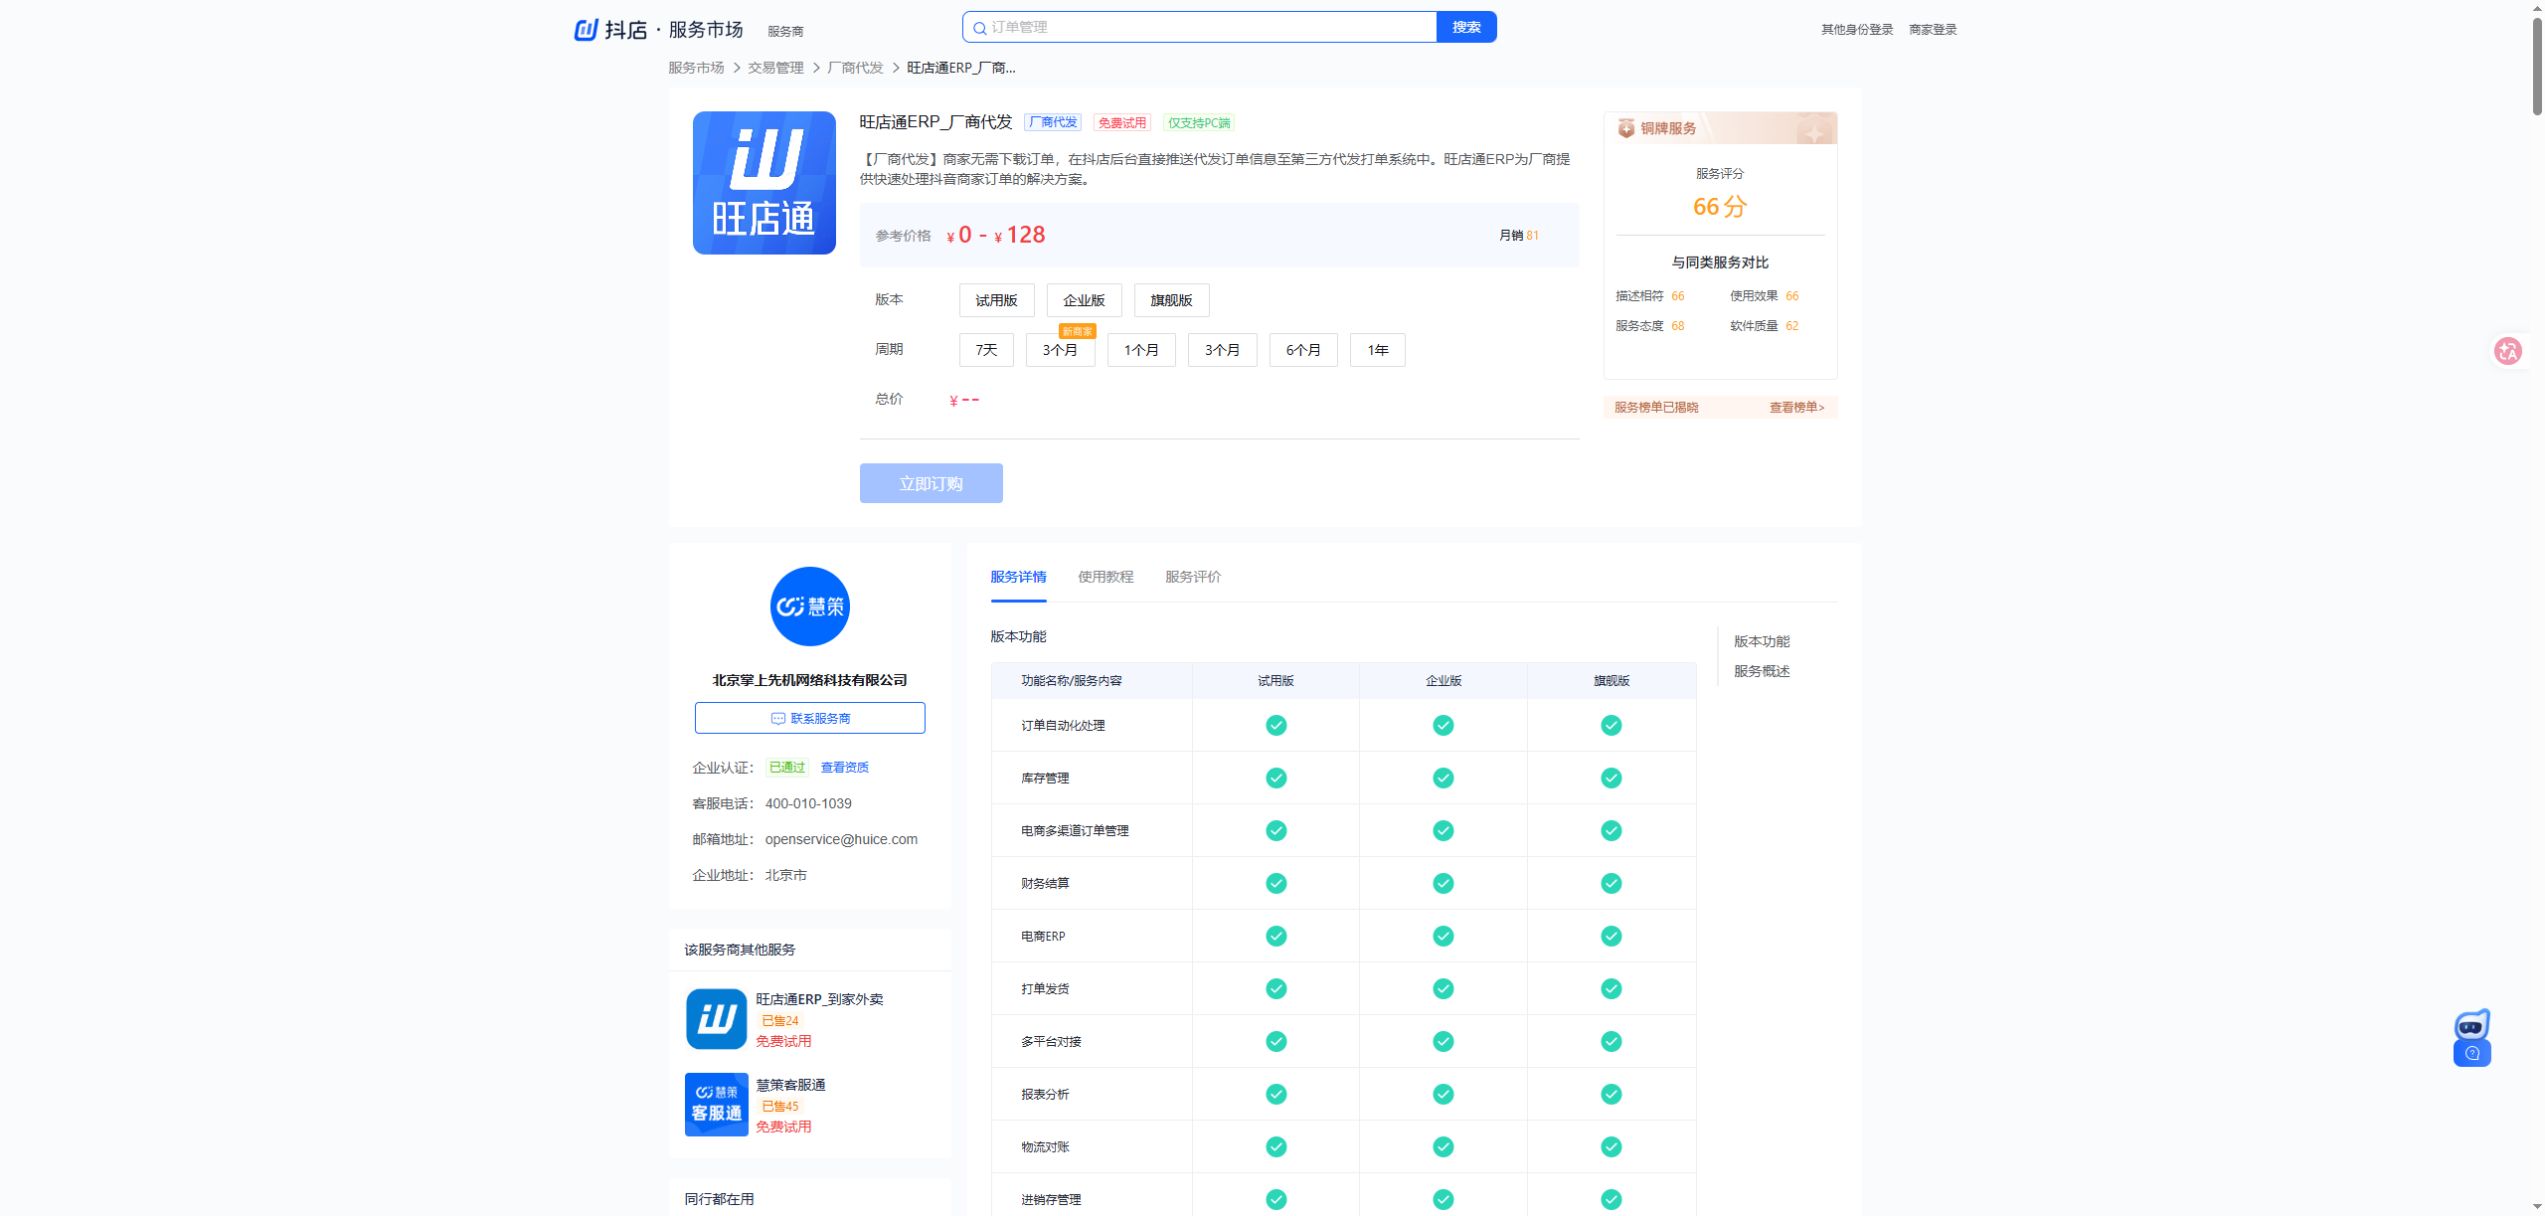Go to 交易管理 breadcrumb
Screen dimensions: 2545x1216
pos(775,68)
